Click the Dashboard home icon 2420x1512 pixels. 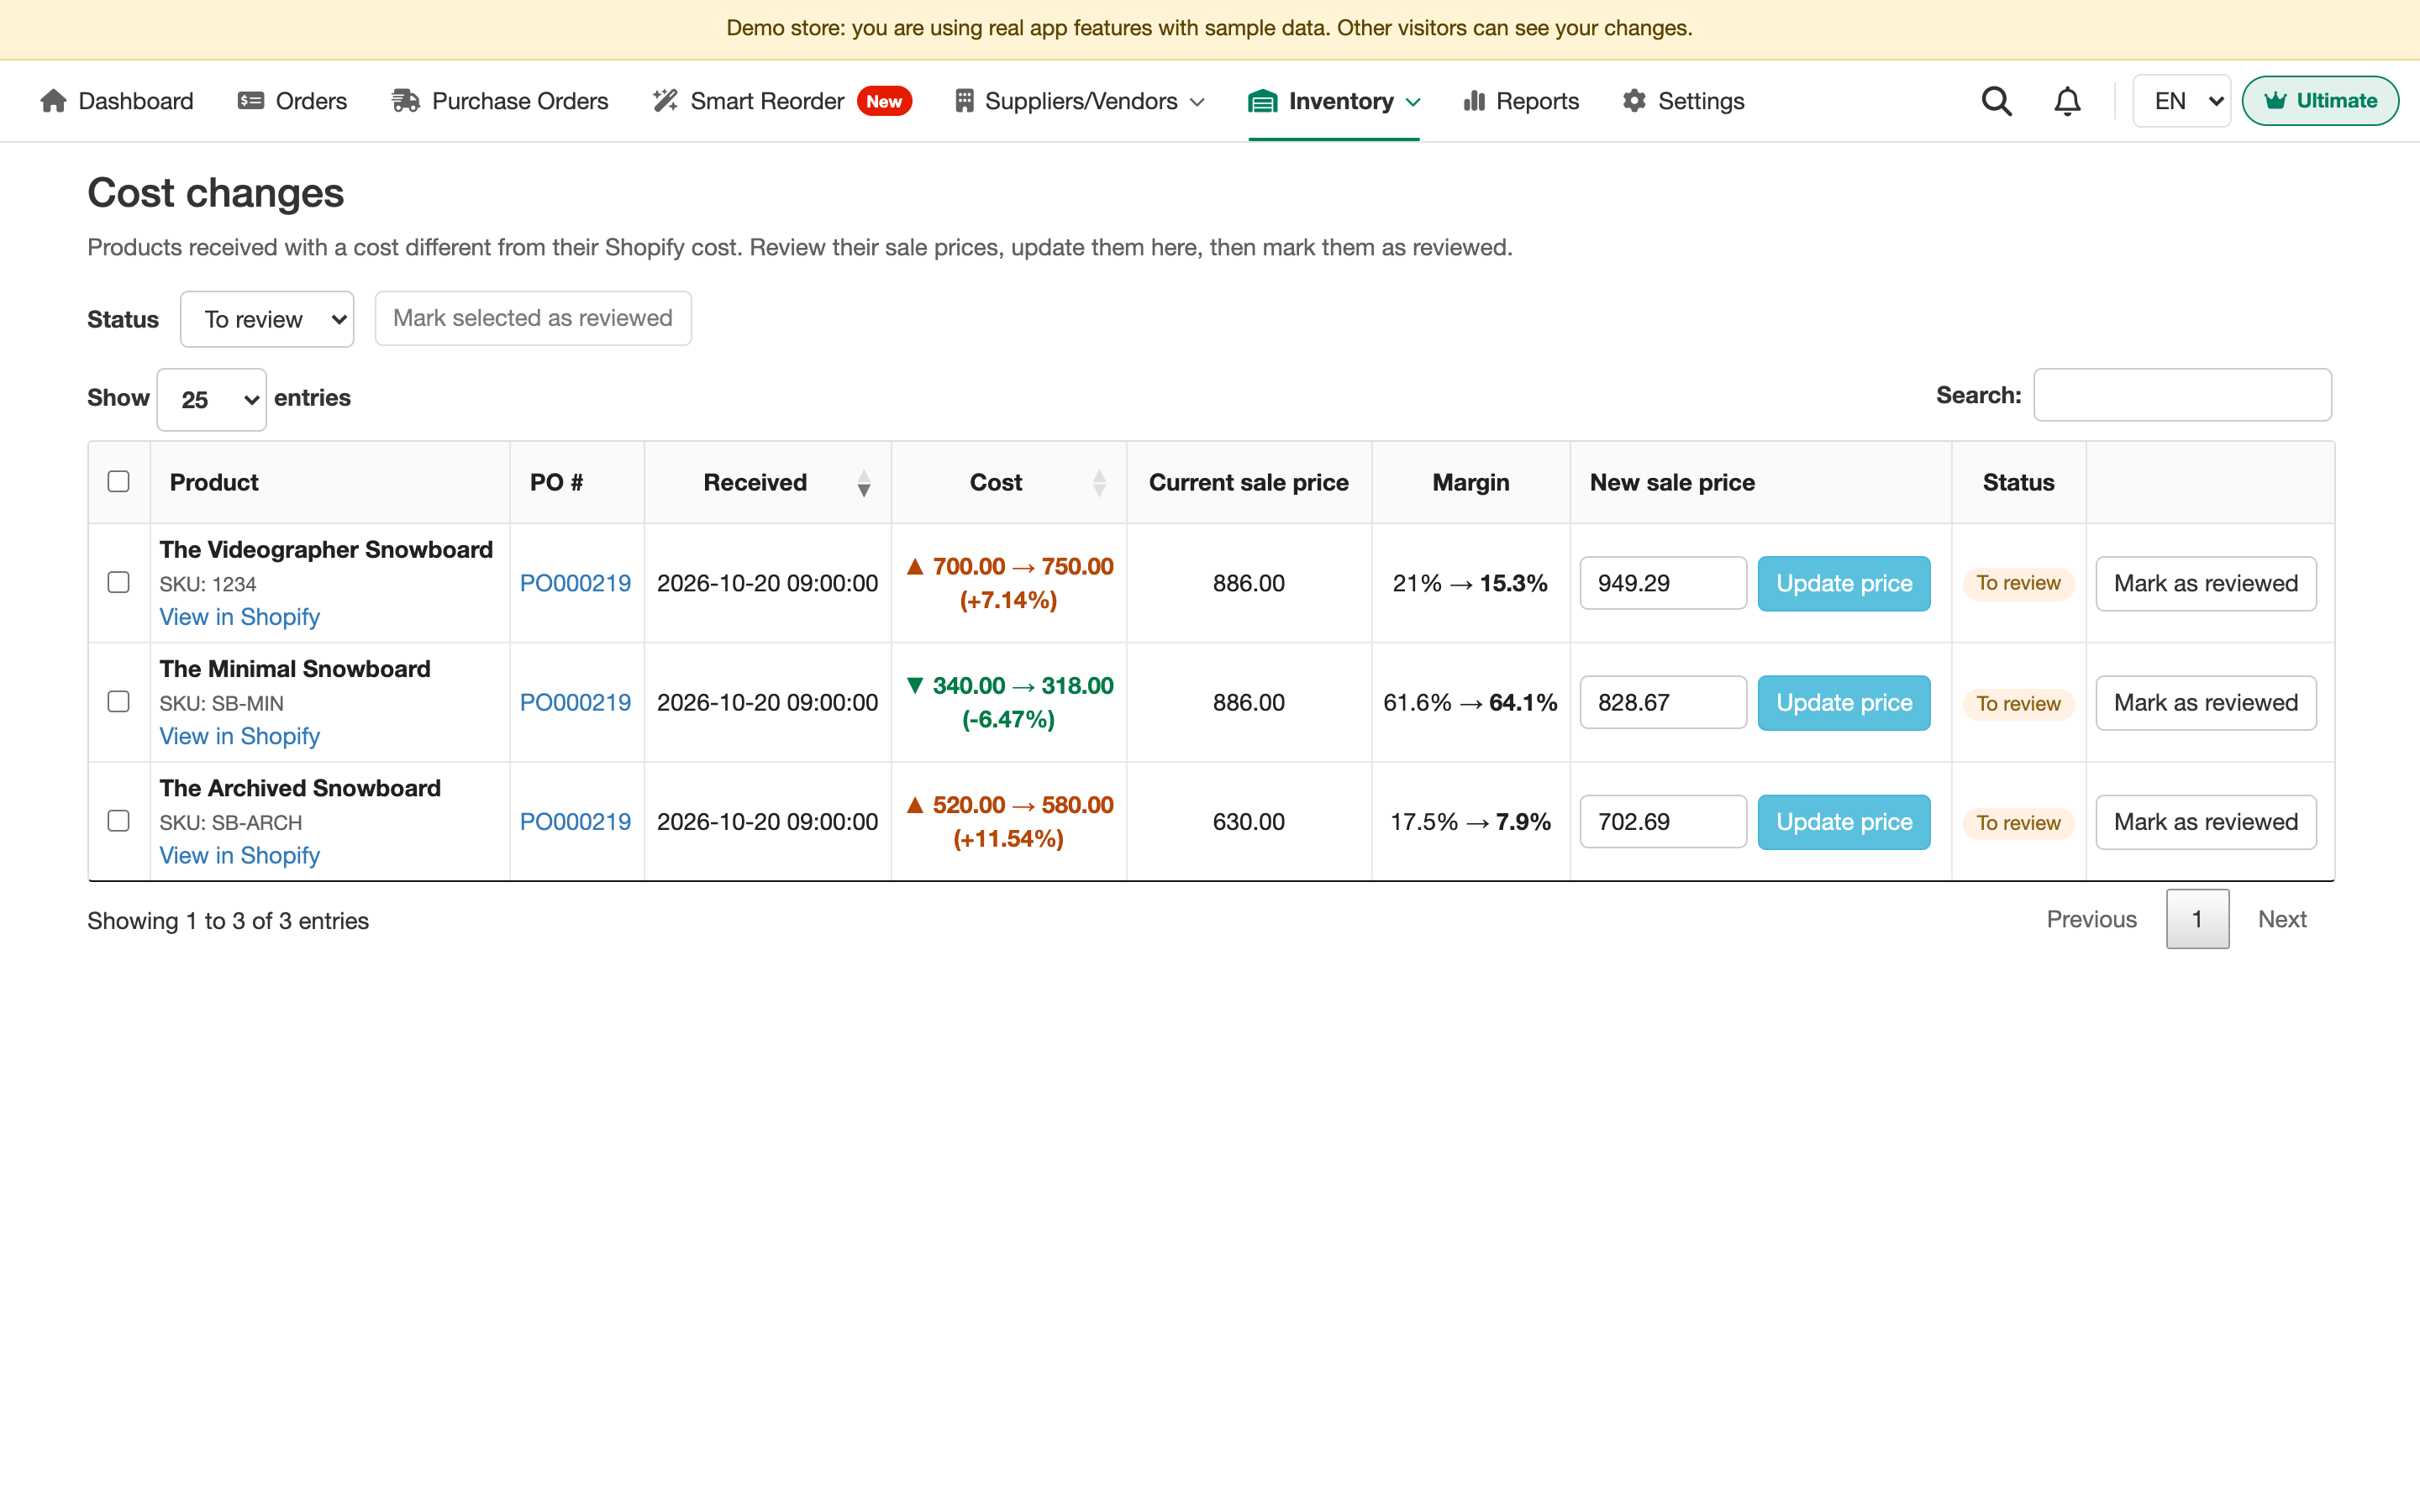tap(53, 101)
